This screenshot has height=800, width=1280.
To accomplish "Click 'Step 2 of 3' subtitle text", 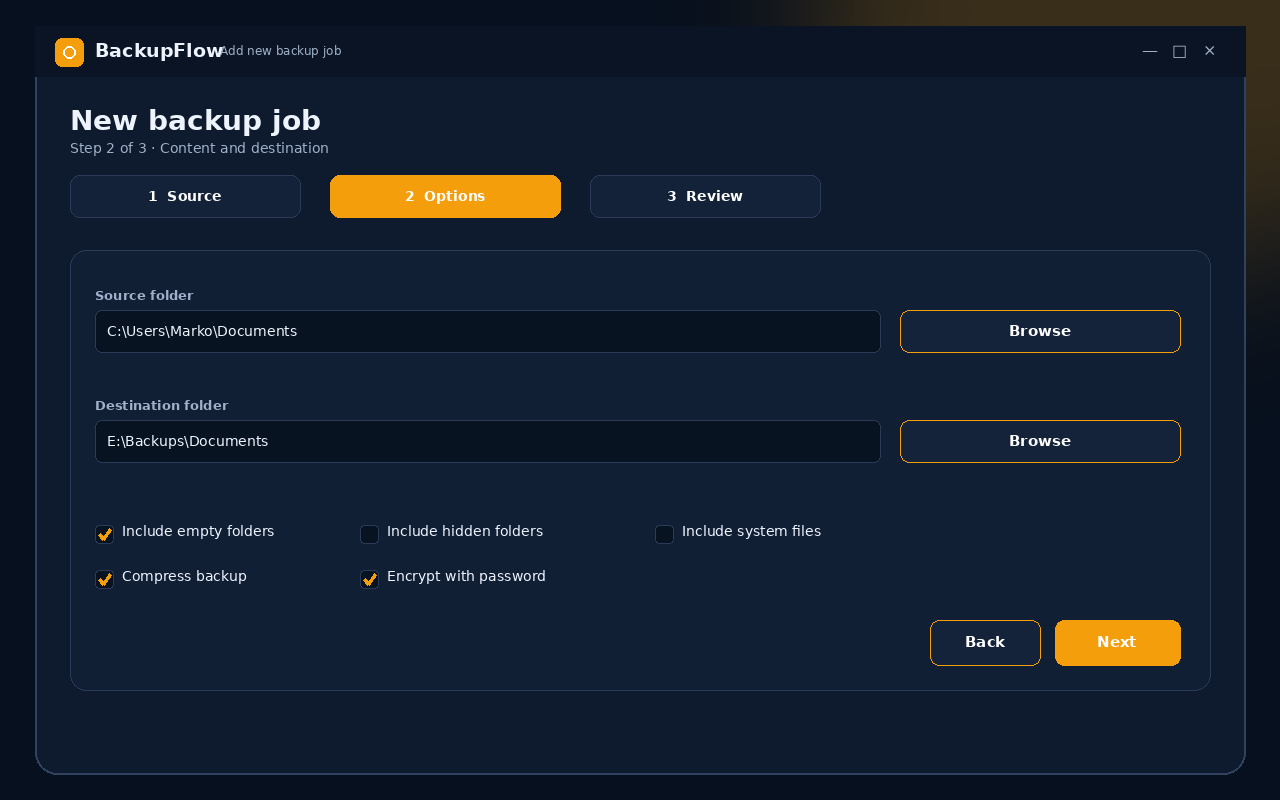I will (x=108, y=148).
